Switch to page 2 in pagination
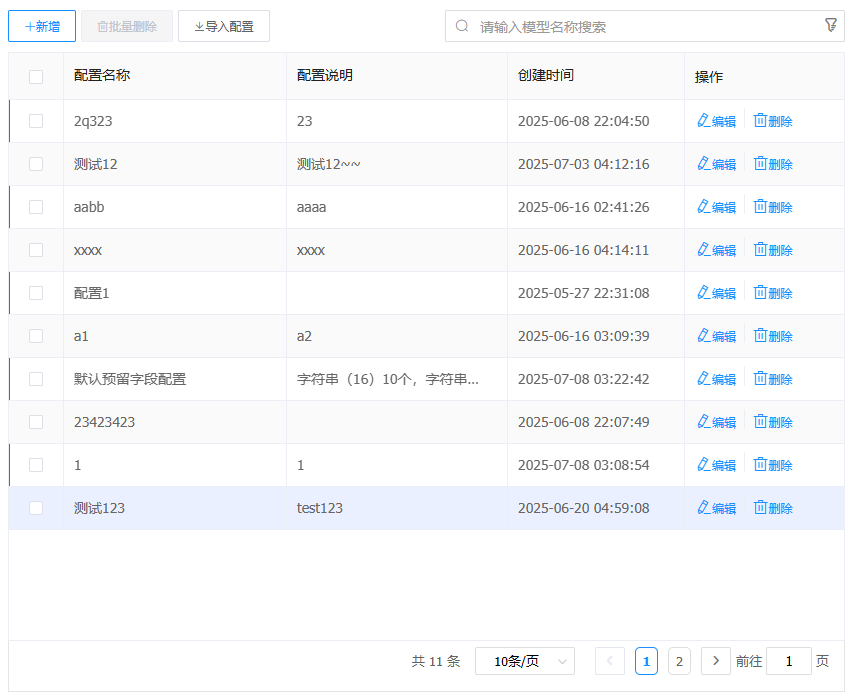 pyautogui.click(x=679, y=661)
